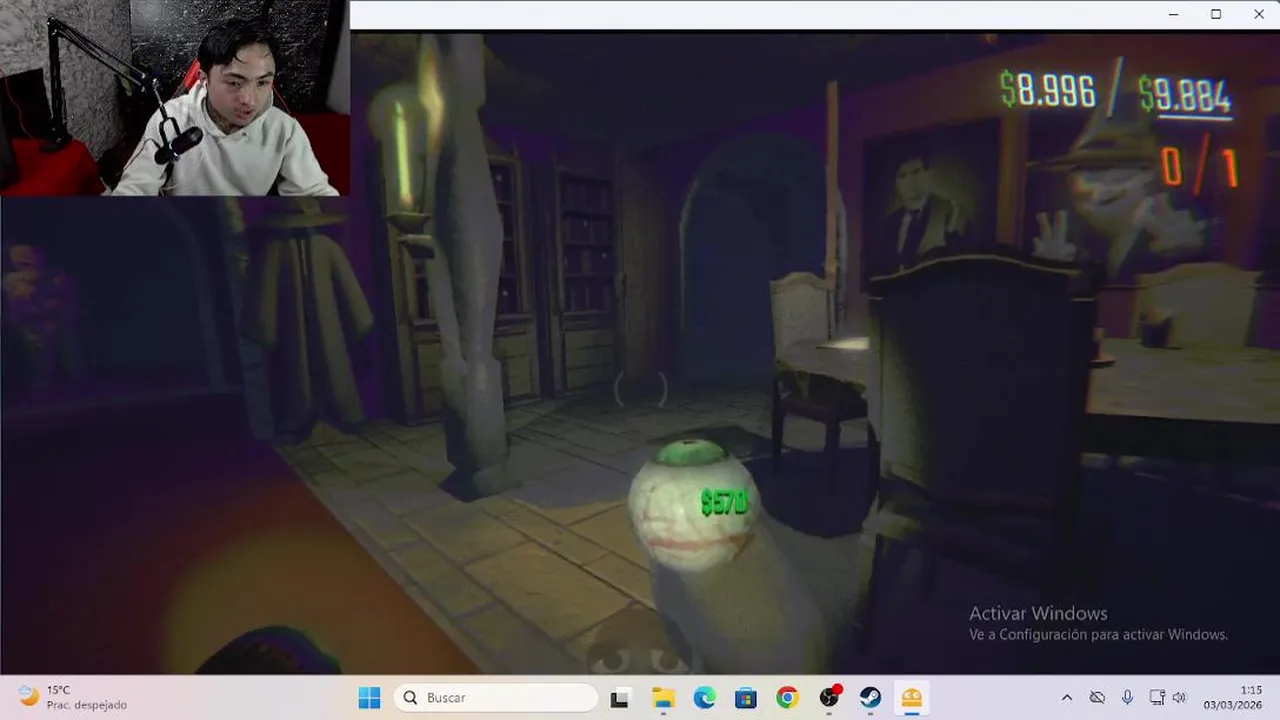Open File Explorer from taskbar
The height and width of the screenshot is (720, 1280).
click(663, 697)
